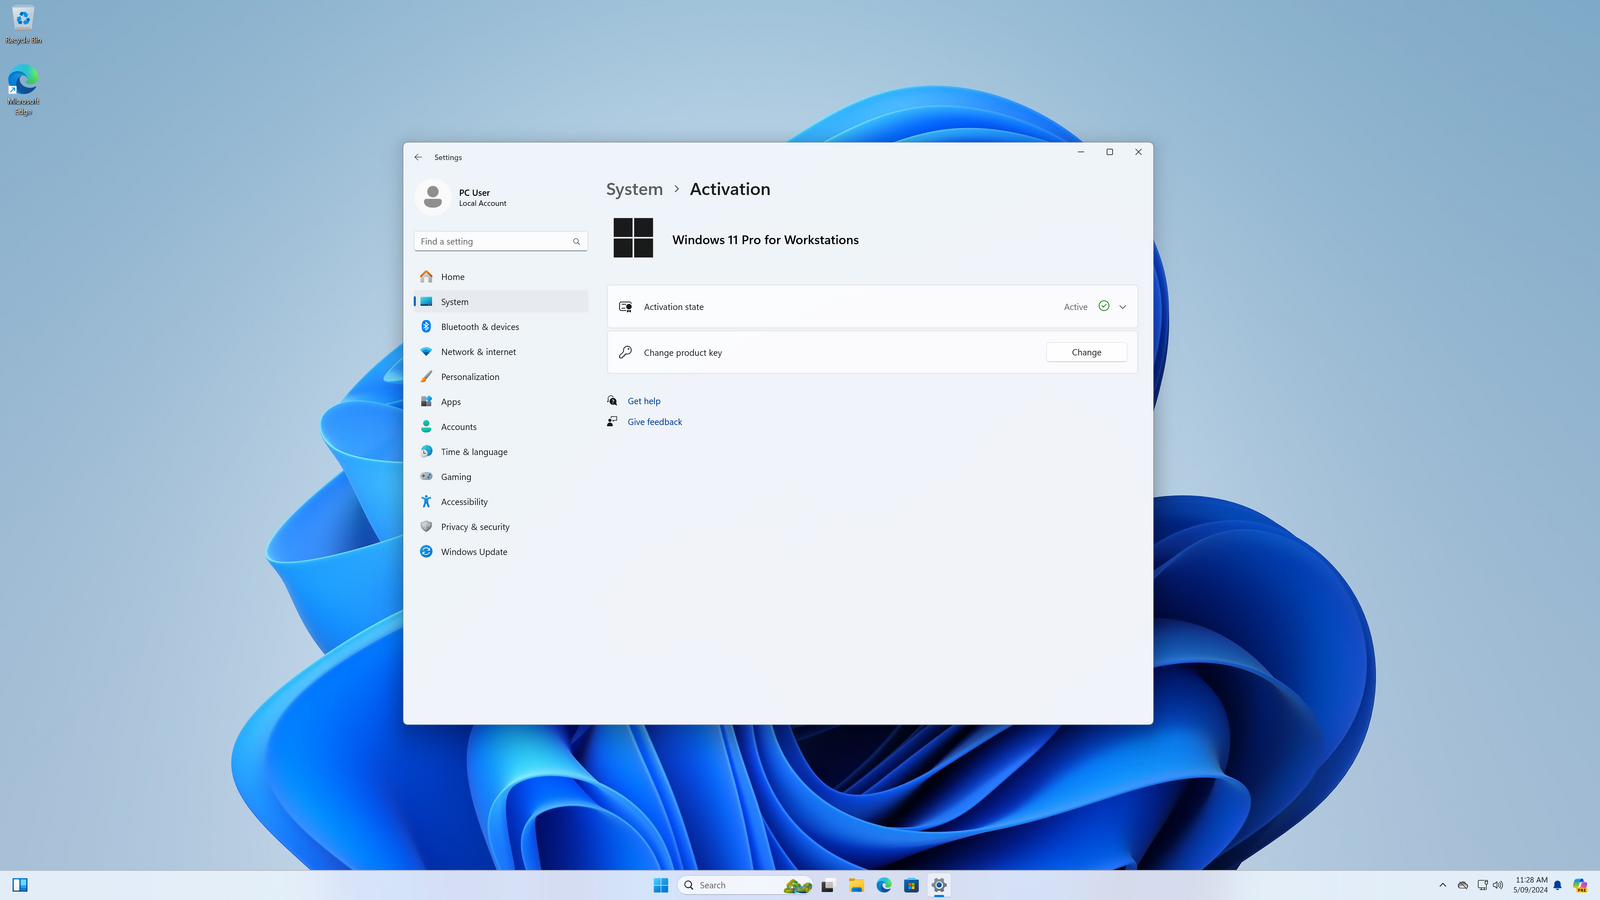Click the Activation state row label

coord(674,307)
